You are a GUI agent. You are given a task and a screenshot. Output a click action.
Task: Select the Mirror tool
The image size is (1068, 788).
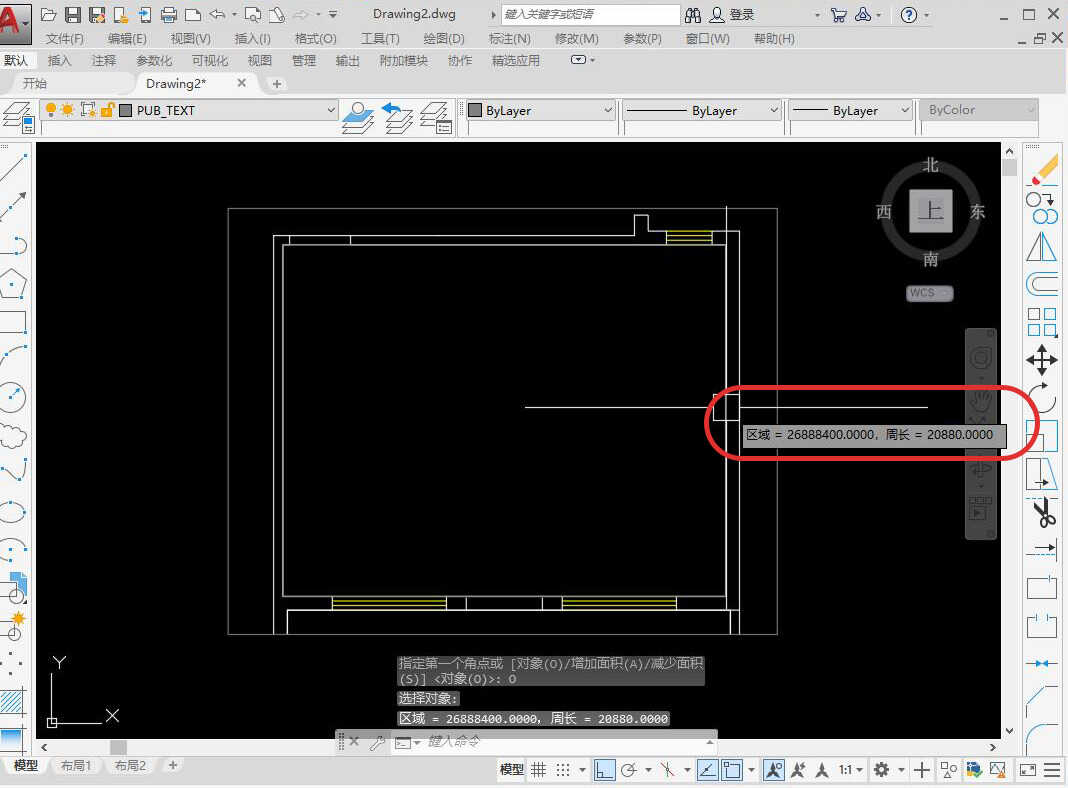[x=1042, y=247]
